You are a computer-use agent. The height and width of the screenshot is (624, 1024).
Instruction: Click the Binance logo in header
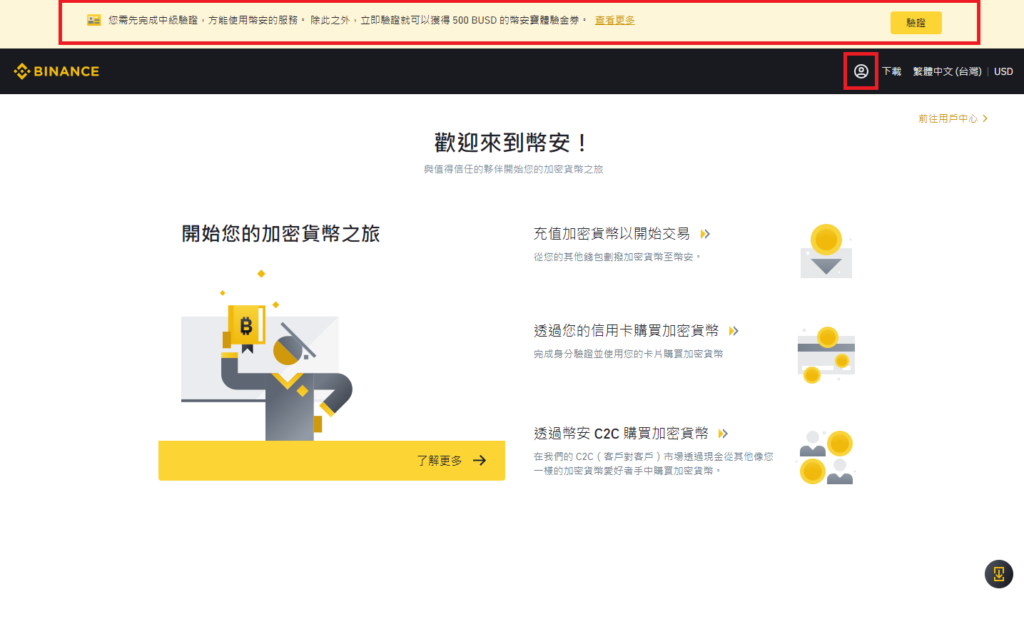(56, 71)
